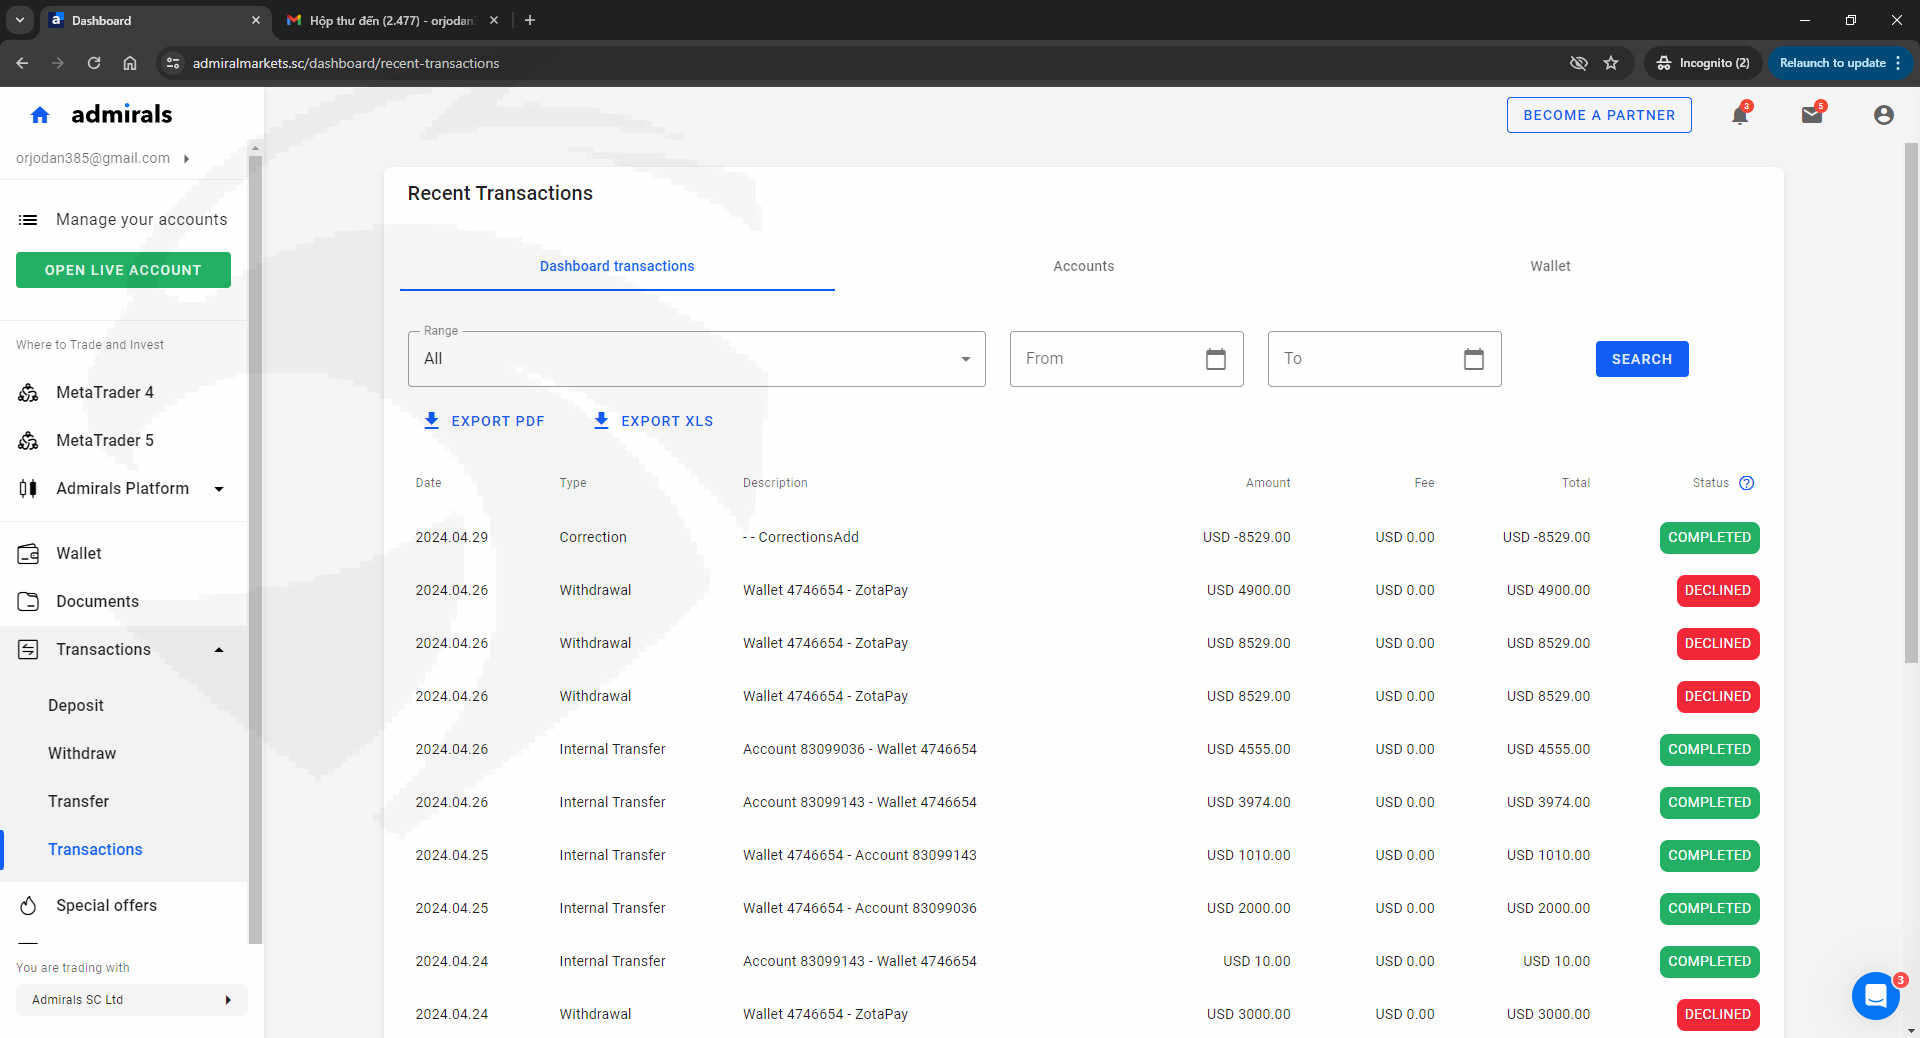The height and width of the screenshot is (1038, 1920).
Task: Click the Admirals Platform candlestick icon
Action: 28,489
